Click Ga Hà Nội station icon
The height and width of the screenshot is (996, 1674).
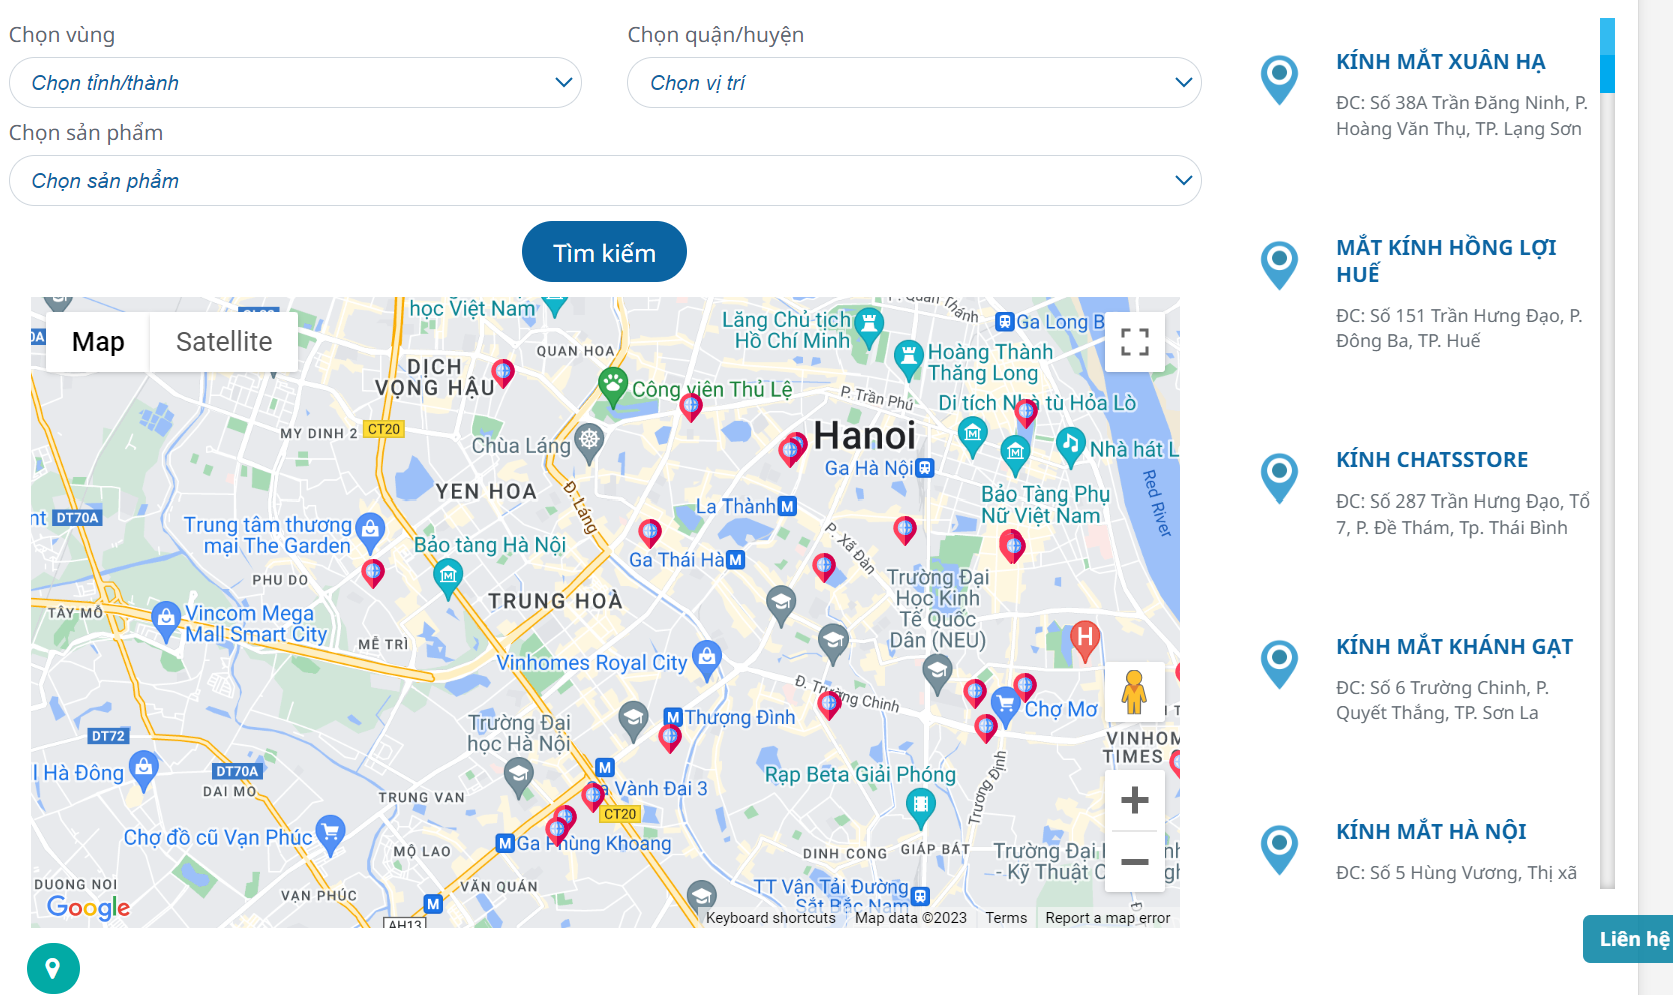925,468
